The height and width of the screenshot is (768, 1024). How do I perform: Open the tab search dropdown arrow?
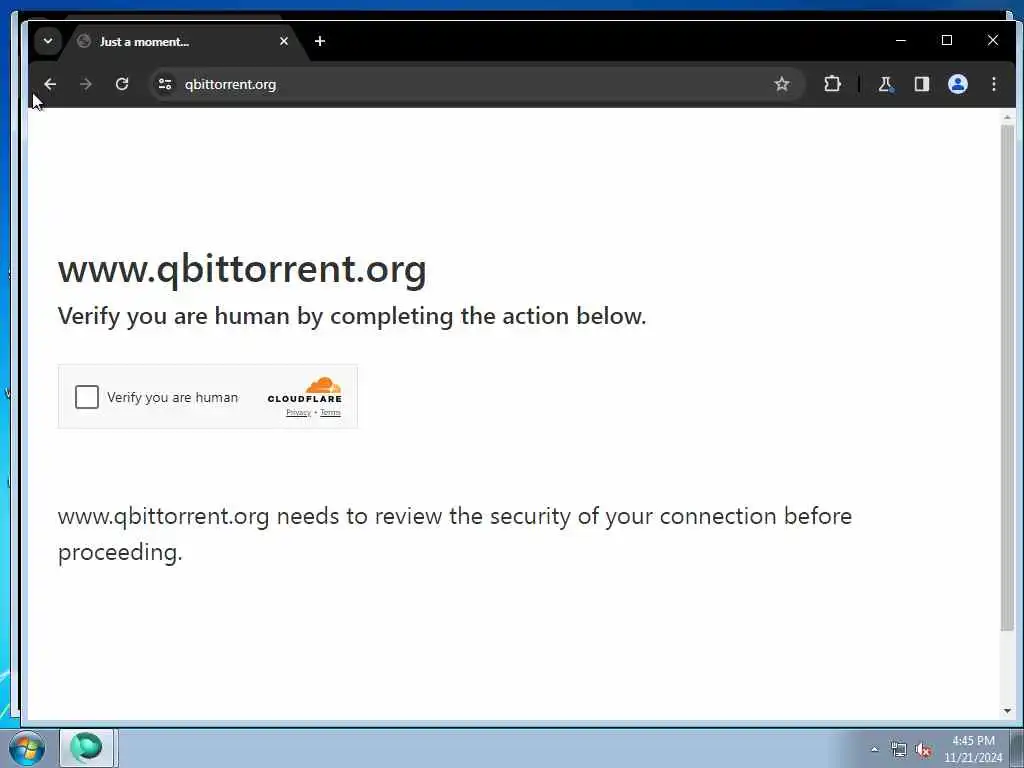(x=48, y=41)
